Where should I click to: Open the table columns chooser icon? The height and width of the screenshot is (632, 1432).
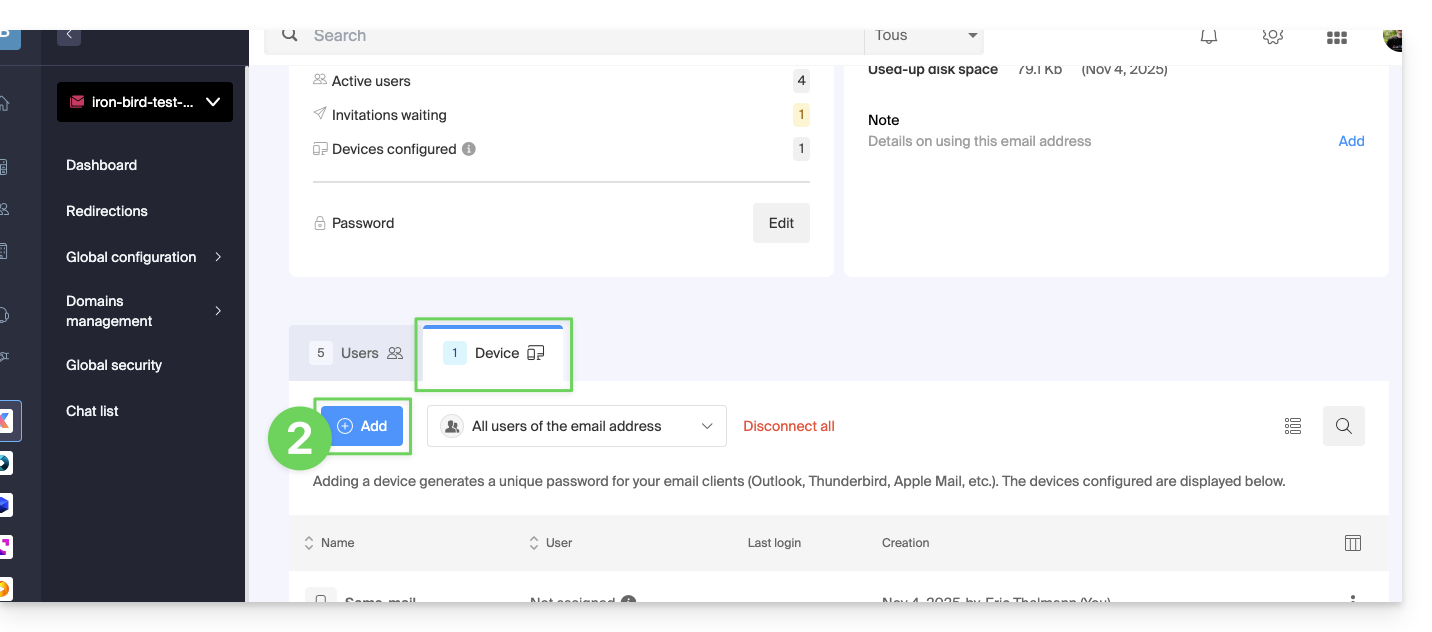click(x=1352, y=543)
